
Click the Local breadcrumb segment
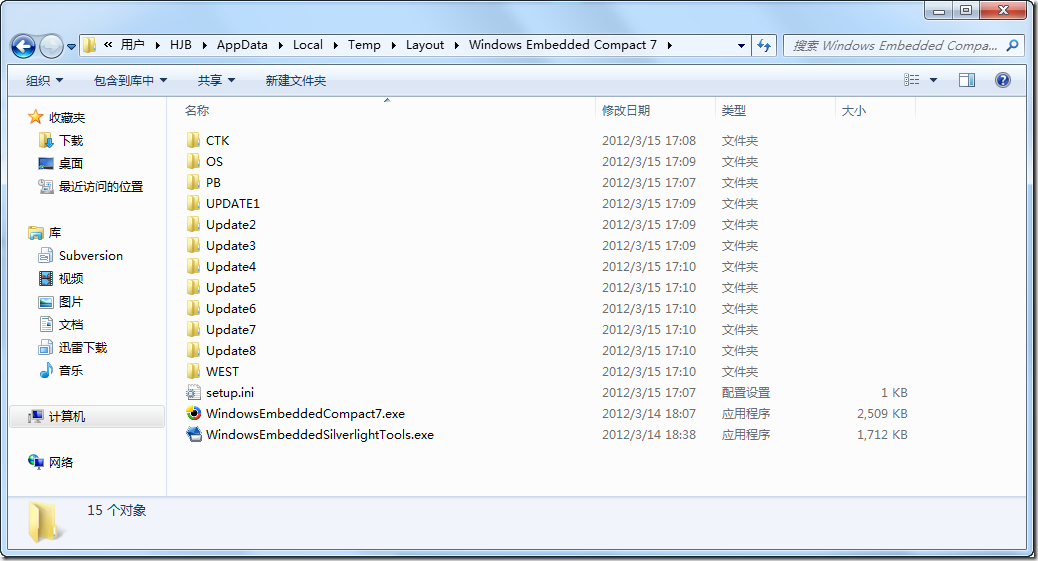coord(308,45)
